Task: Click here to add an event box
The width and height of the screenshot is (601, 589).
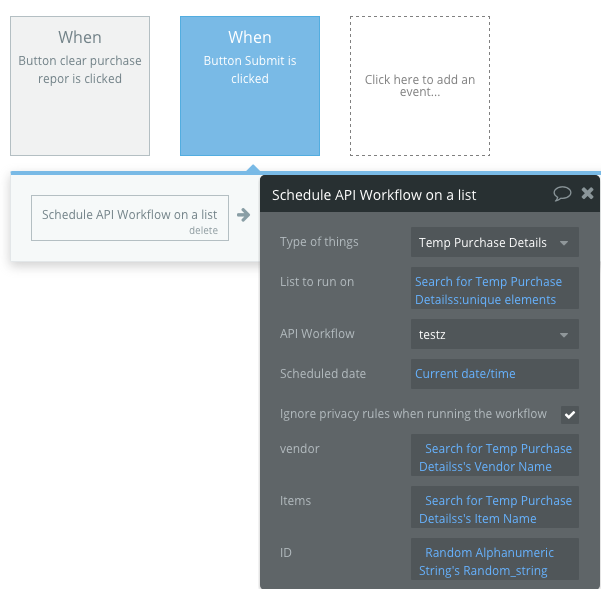Action: 420,86
